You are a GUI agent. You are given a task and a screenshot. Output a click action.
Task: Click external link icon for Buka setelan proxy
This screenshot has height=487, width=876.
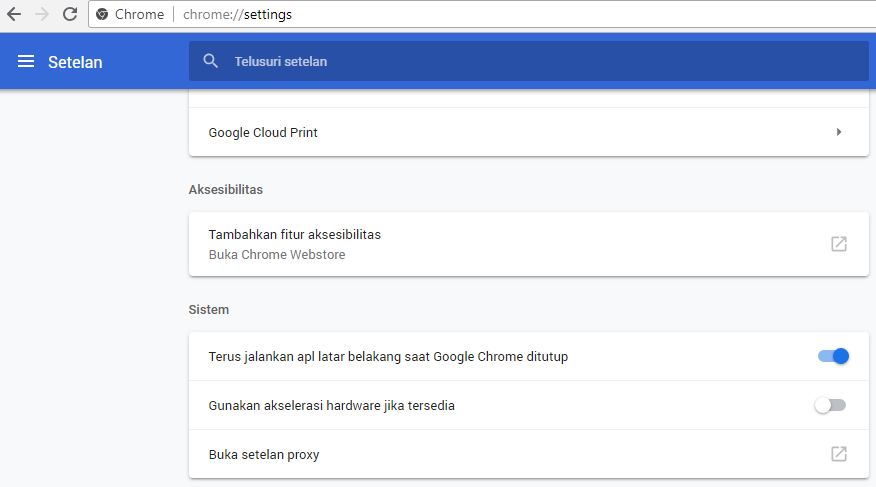click(839, 454)
